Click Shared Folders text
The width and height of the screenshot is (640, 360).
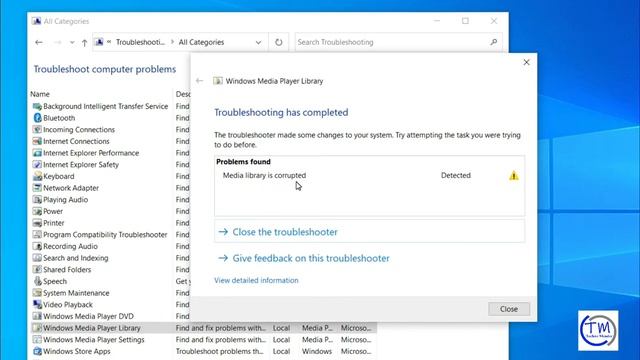point(67,270)
